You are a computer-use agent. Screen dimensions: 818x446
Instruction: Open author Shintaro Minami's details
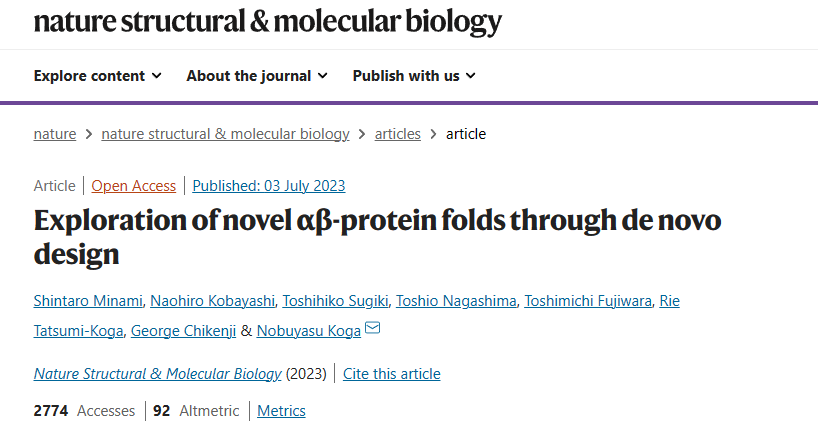click(88, 301)
